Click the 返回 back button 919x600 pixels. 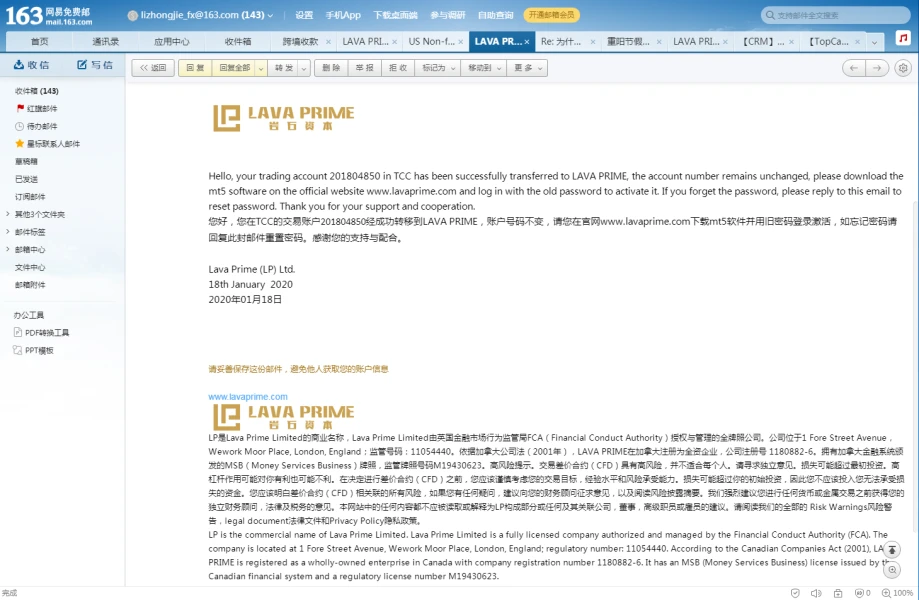[x=153, y=68]
